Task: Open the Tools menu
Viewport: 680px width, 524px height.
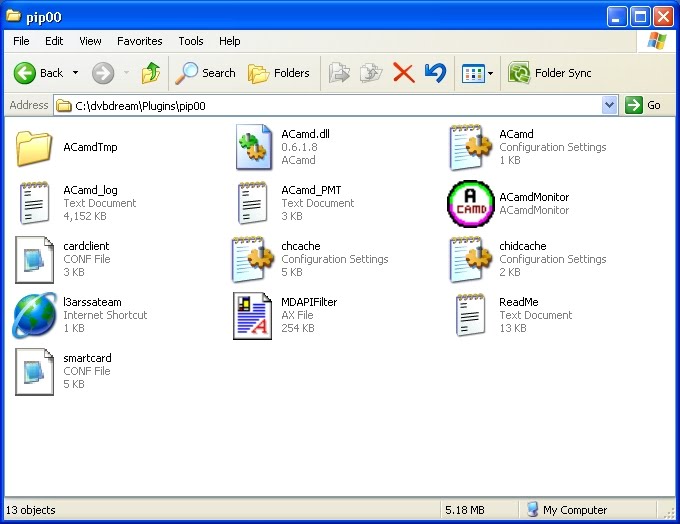Action: [x=191, y=41]
